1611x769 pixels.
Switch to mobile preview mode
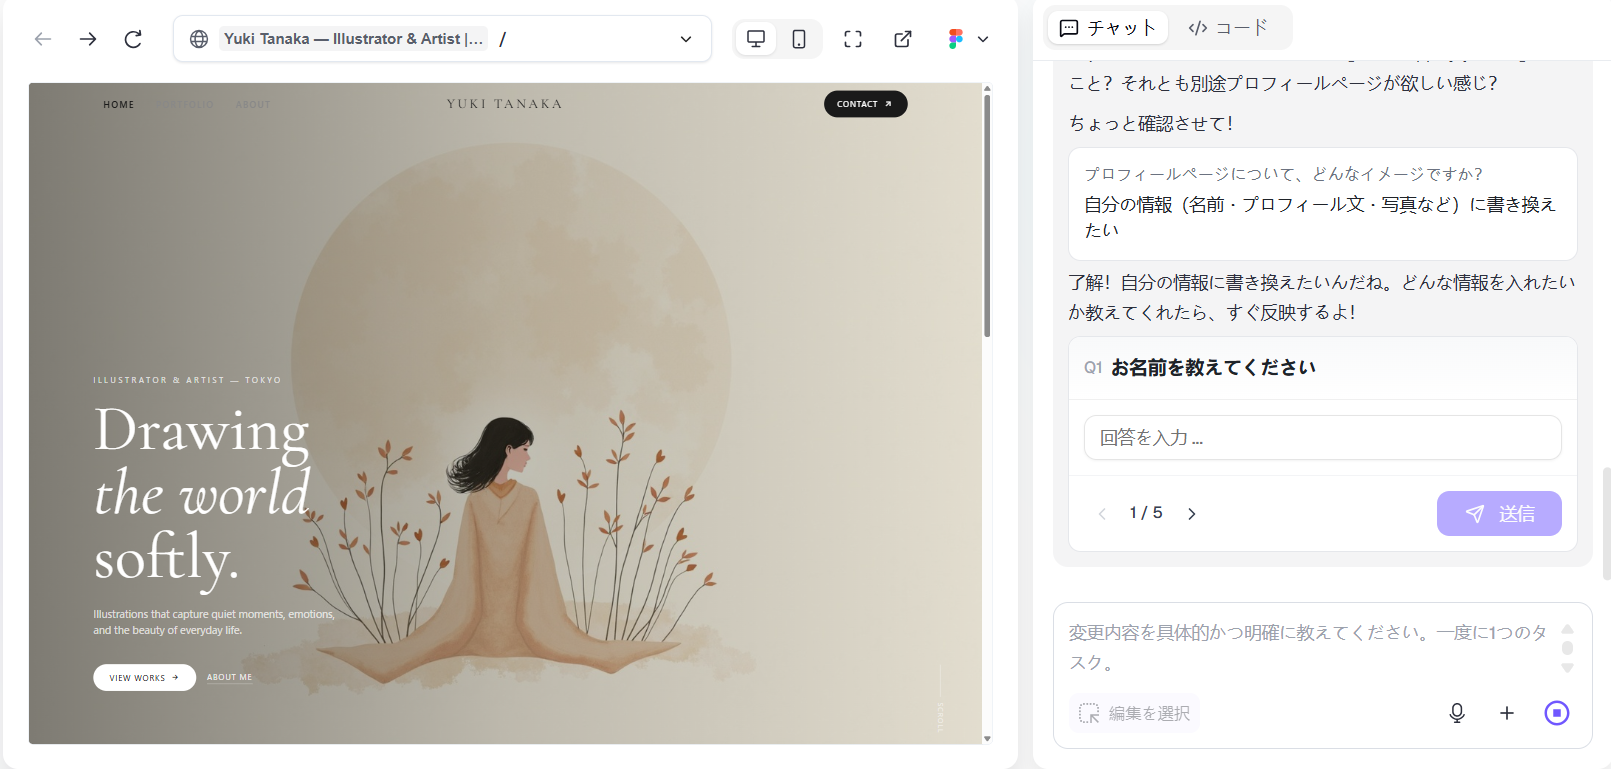coord(799,39)
